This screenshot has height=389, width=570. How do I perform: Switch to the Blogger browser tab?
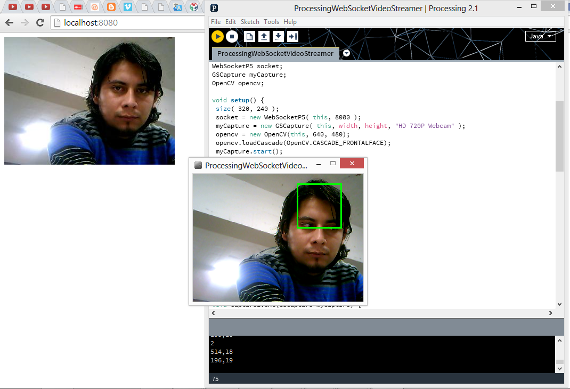pyautogui.click(x=111, y=7)
